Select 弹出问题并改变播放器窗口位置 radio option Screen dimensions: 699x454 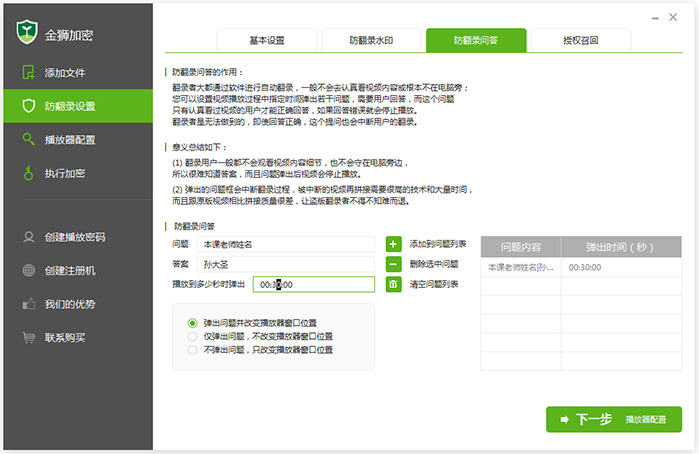(x=192, y=323)
